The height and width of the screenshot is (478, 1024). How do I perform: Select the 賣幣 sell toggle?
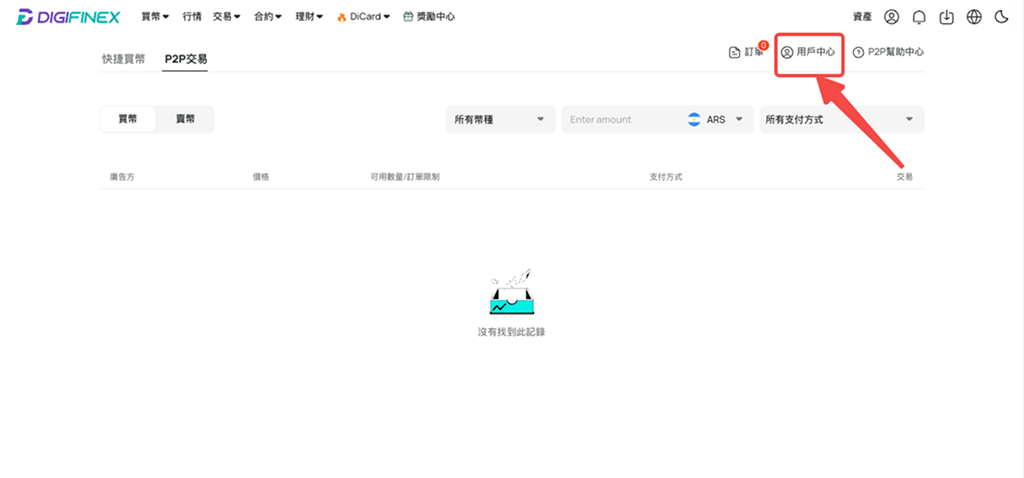tap(185, 119)
